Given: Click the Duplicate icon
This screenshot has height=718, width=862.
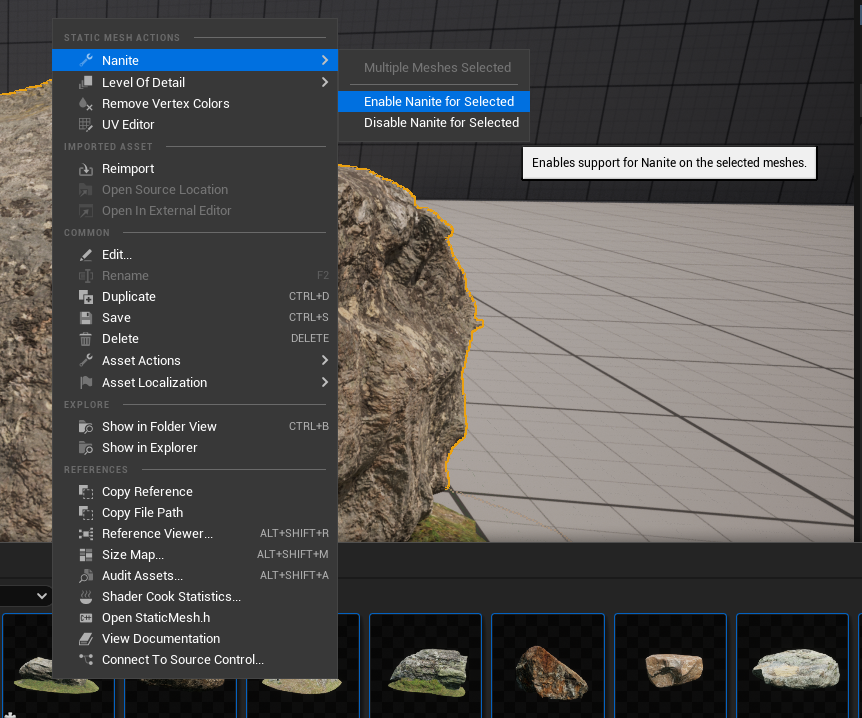Looking at the screenshot, I should [86, 297].
